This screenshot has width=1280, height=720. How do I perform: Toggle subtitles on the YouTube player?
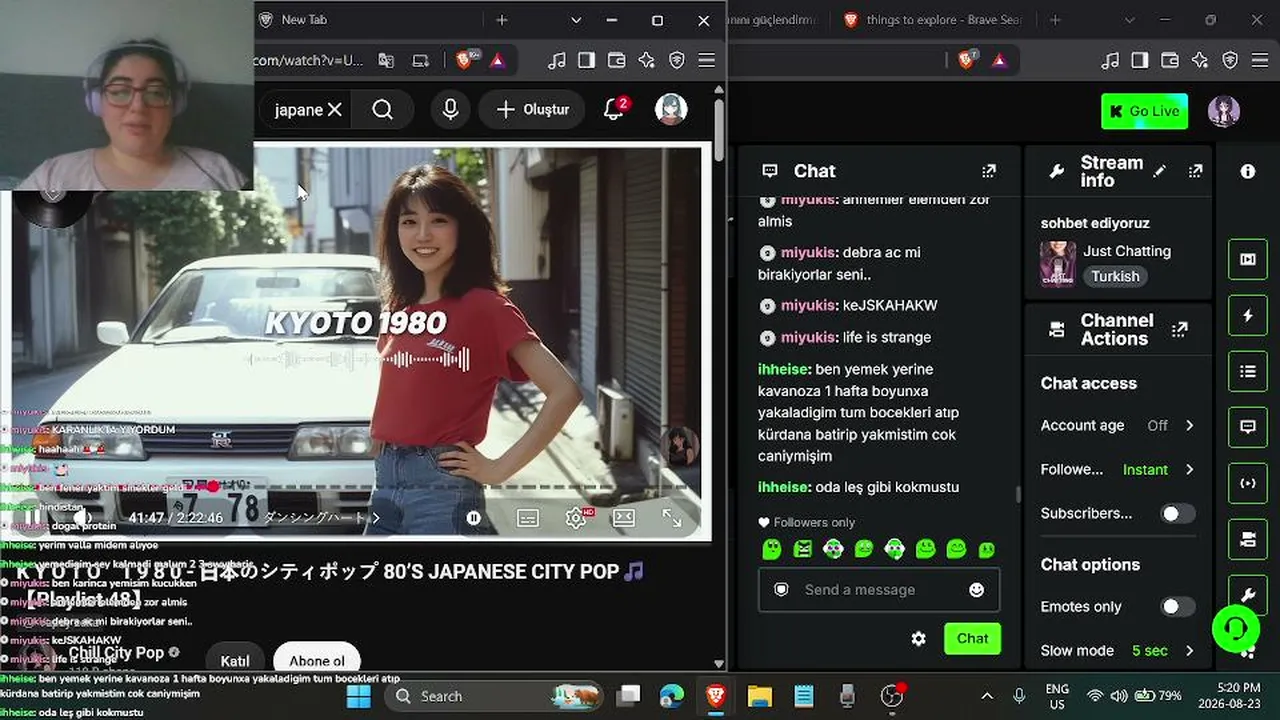point(528,518)
